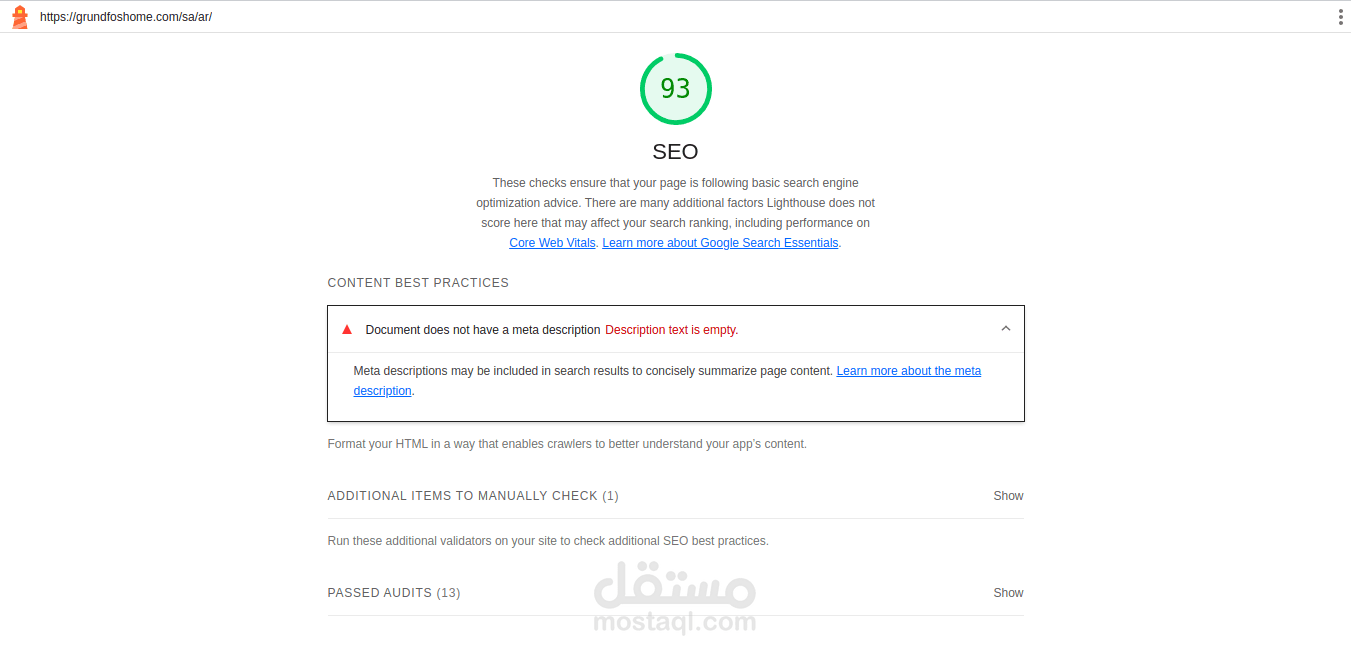Screen dimensions: 1351x649
Task: Click the 'Run these additional validators' text
Action: 548,541
